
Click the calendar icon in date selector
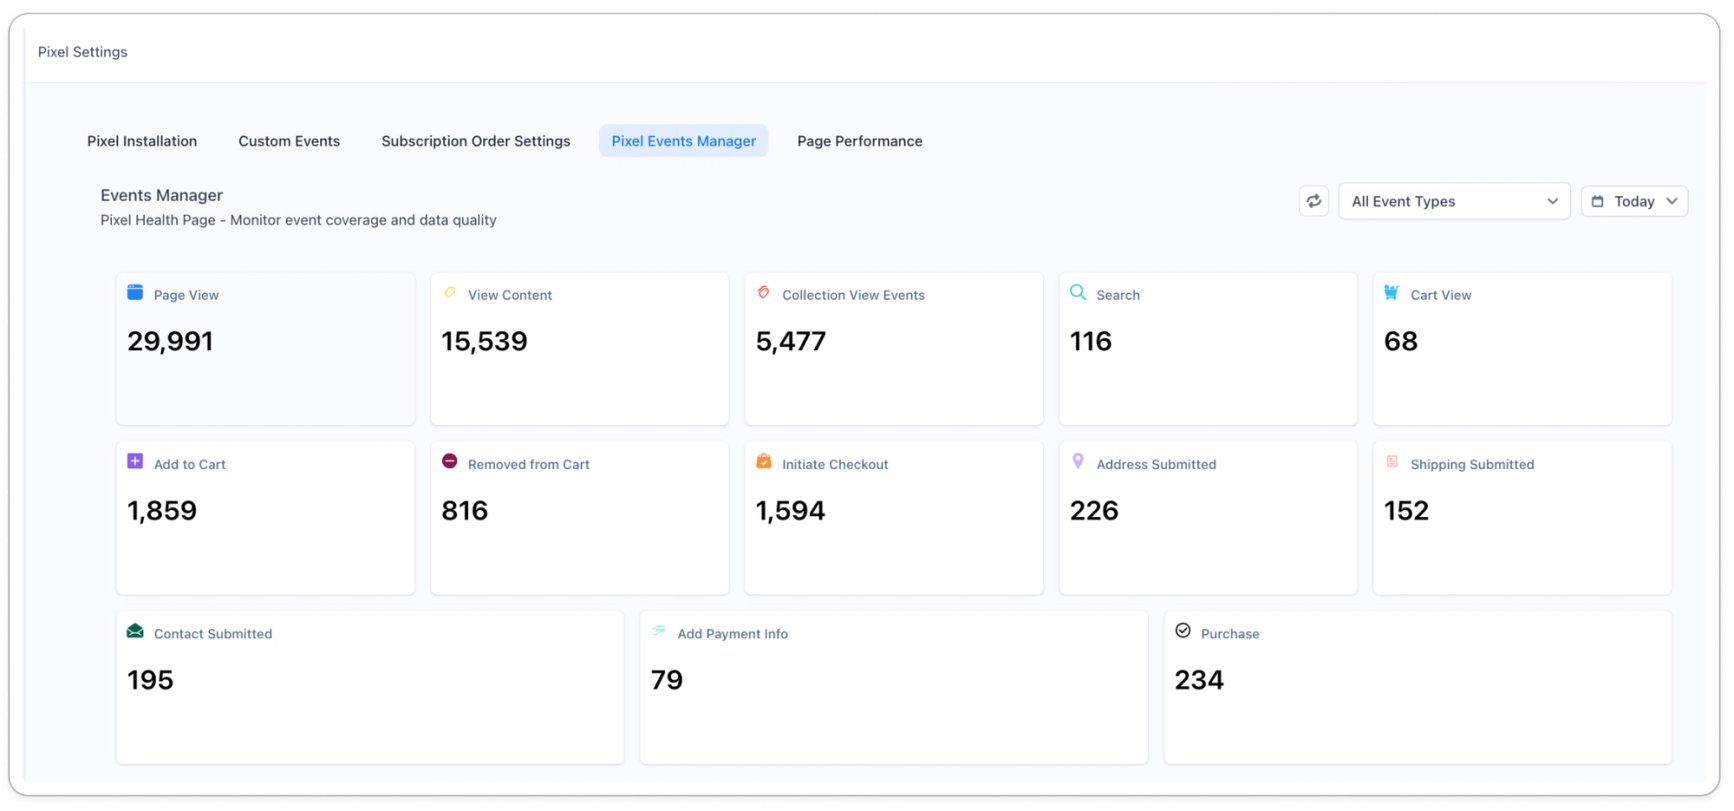[1597, 201]
